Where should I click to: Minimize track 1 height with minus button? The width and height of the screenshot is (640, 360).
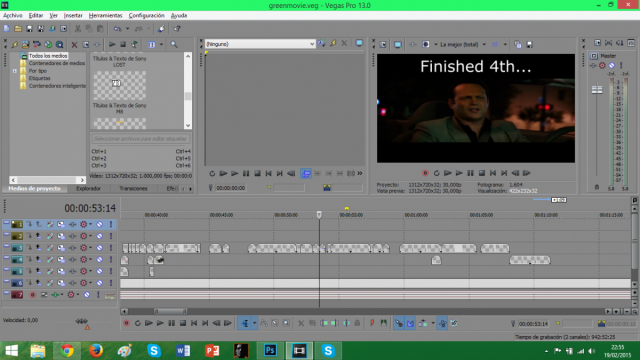[x=6, y=223]
